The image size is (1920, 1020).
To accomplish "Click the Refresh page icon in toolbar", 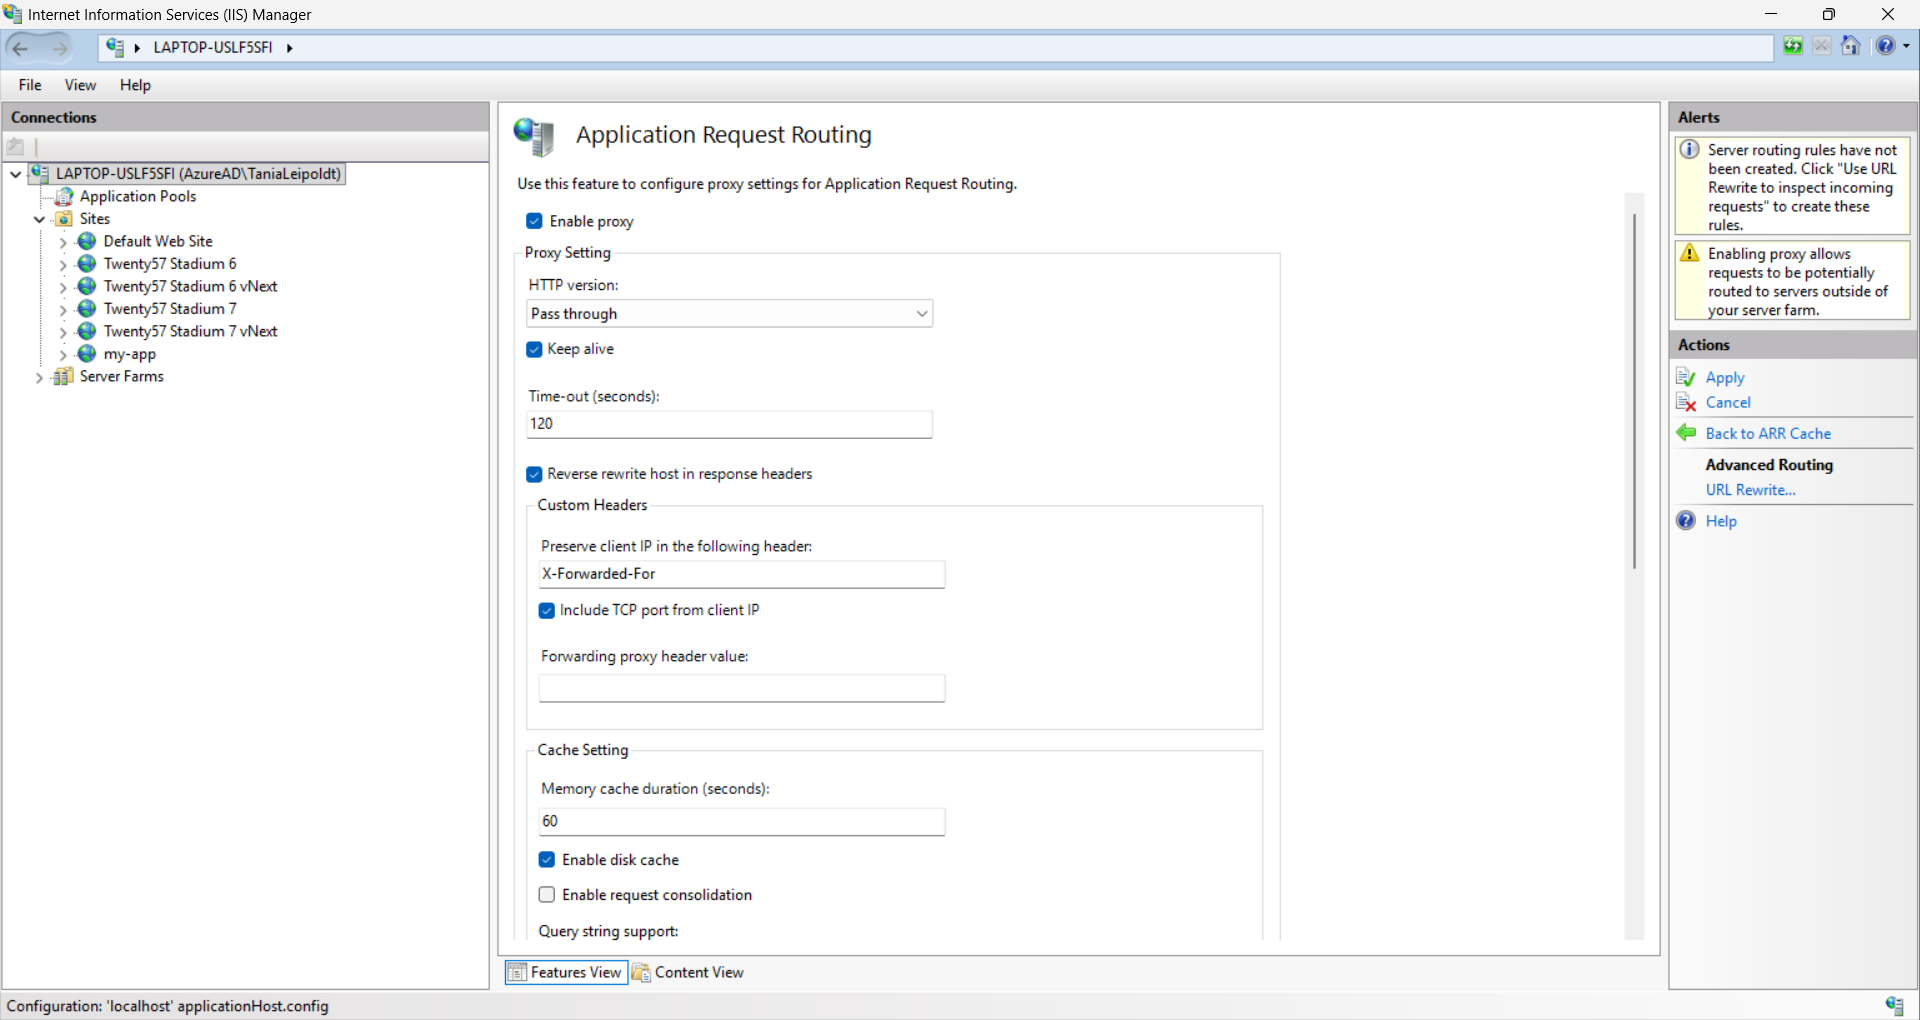I will tap(1793, 46).
